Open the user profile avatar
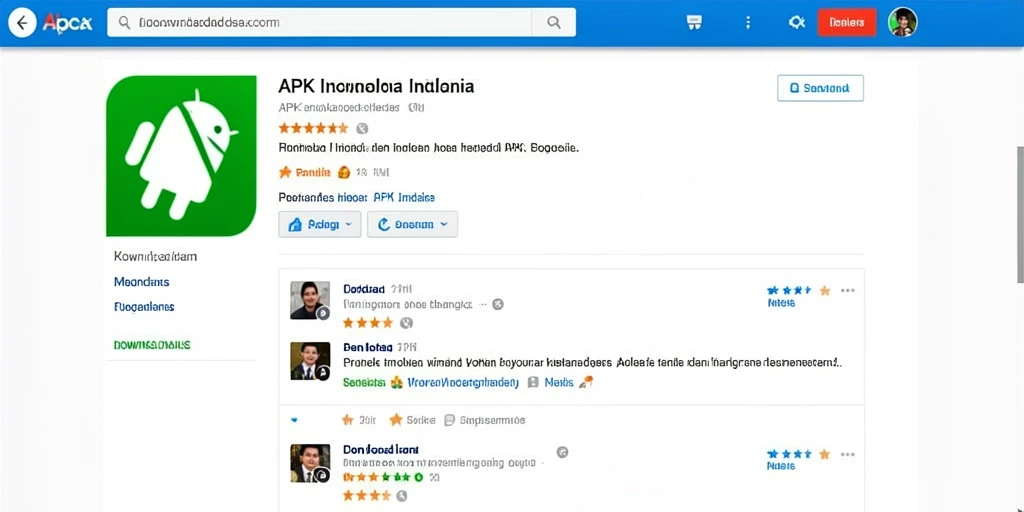The width and height of the screenshot is (1024, 512). coord(903,22)
